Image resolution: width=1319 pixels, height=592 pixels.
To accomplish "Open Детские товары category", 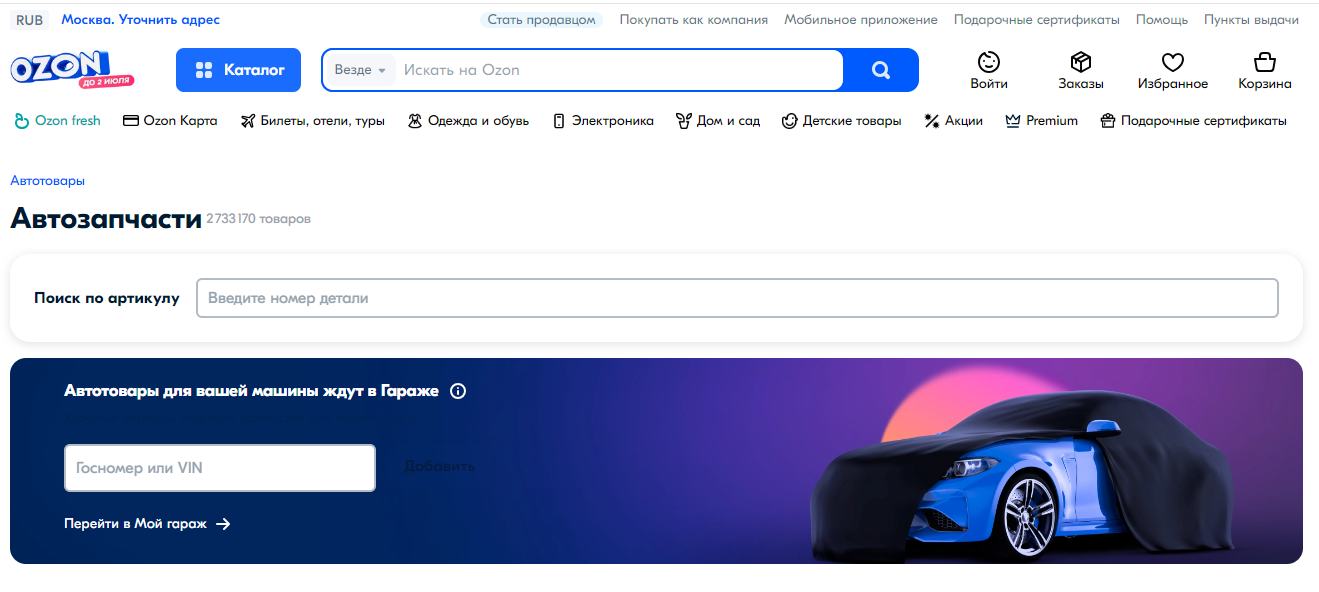I will [x=841, y=121].
